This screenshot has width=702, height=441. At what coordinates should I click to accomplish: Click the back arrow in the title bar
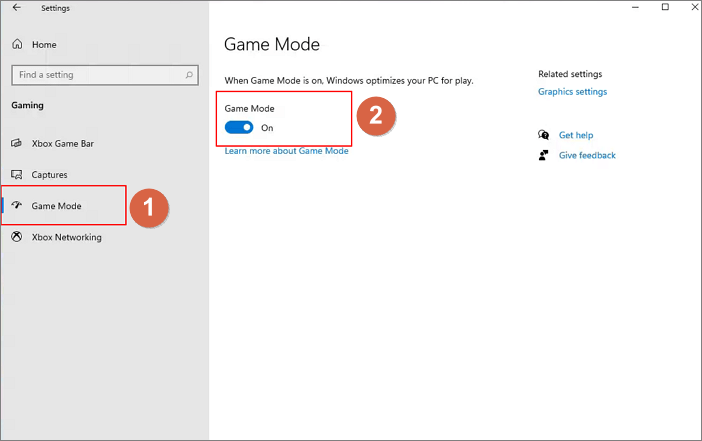16,8
